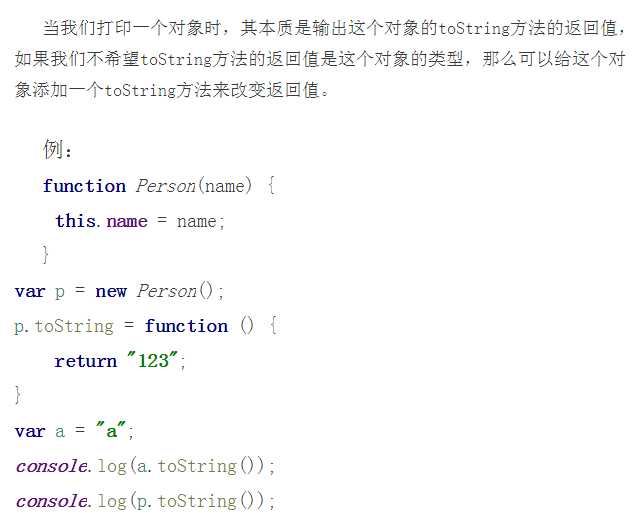
Task: Click the purple name property
Action: tap(127, 221)
